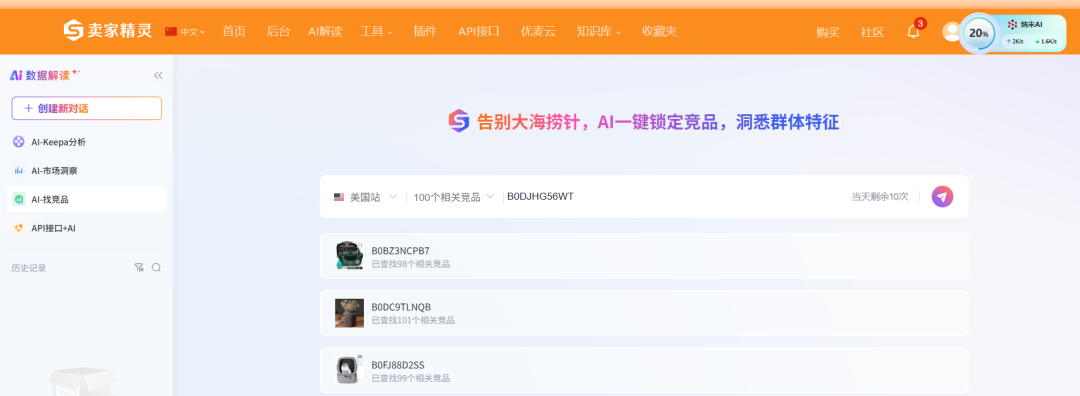Click 已查找99个相关竞品 text
This screenshot has height=396, width=1080.
click(411, 378)
